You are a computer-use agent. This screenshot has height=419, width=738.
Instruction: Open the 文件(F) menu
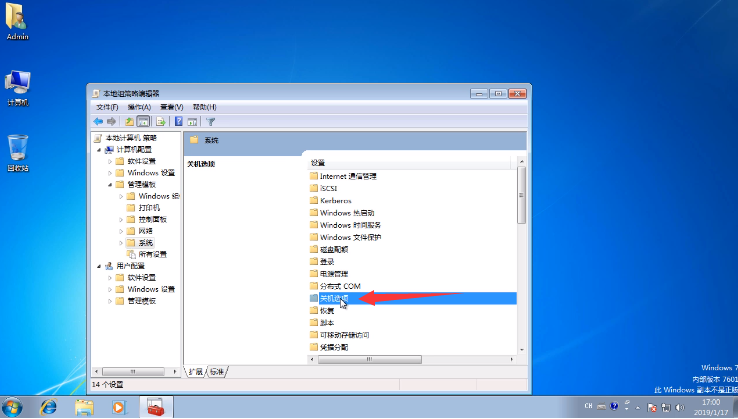point(107,107)
